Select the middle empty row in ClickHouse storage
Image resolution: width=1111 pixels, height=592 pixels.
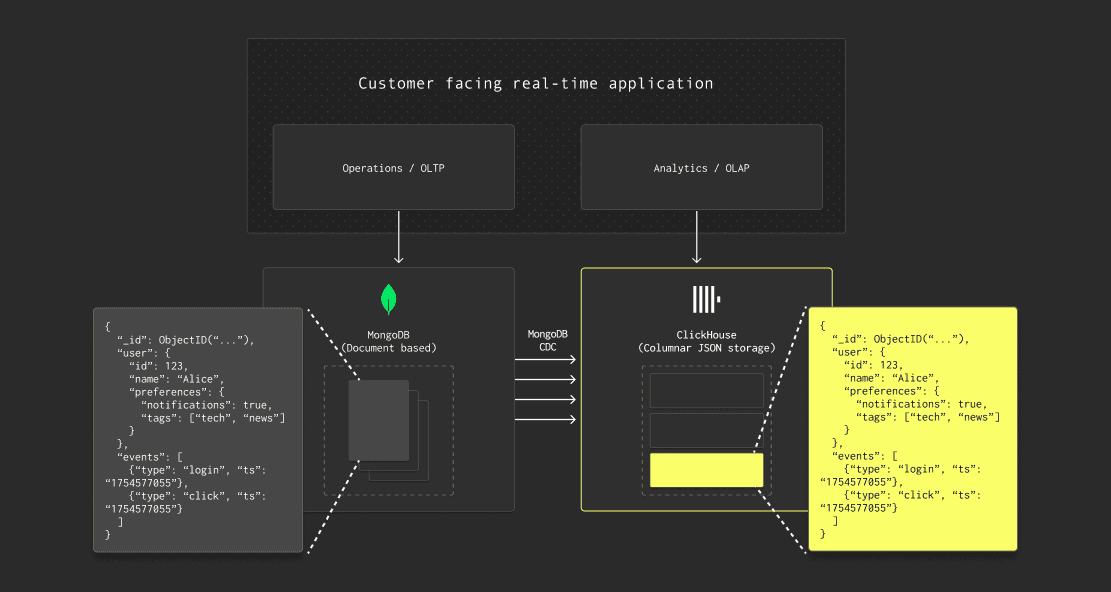coord(706,430)
